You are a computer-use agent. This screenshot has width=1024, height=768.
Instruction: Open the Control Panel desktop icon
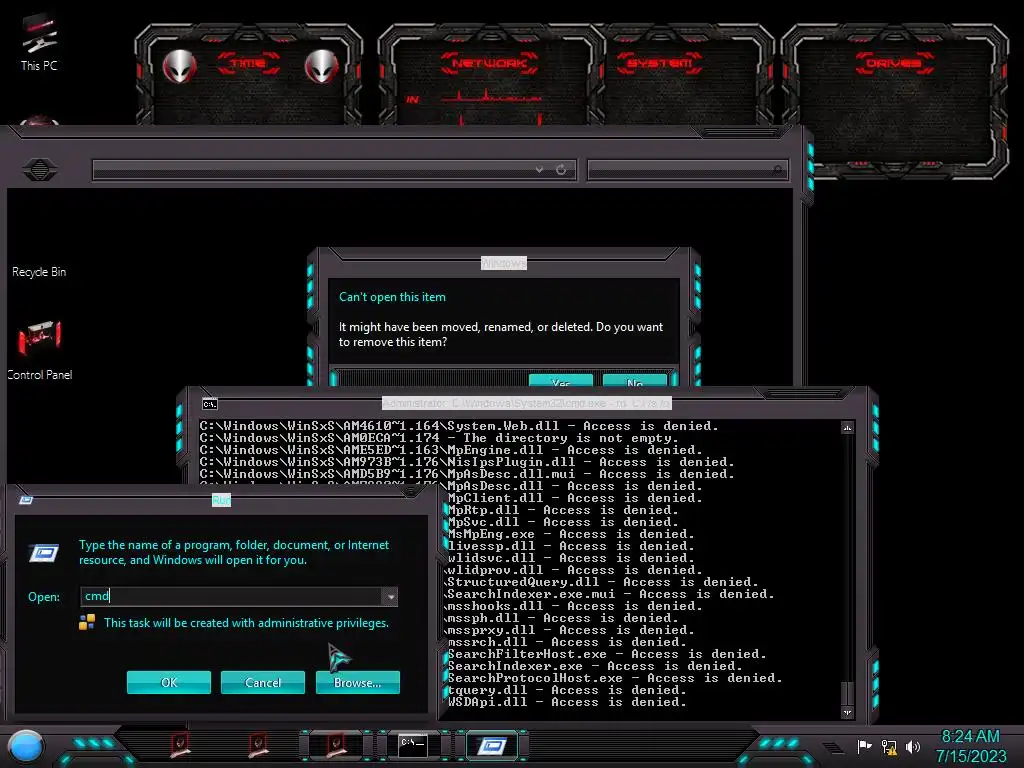click(x=39, y=349)
